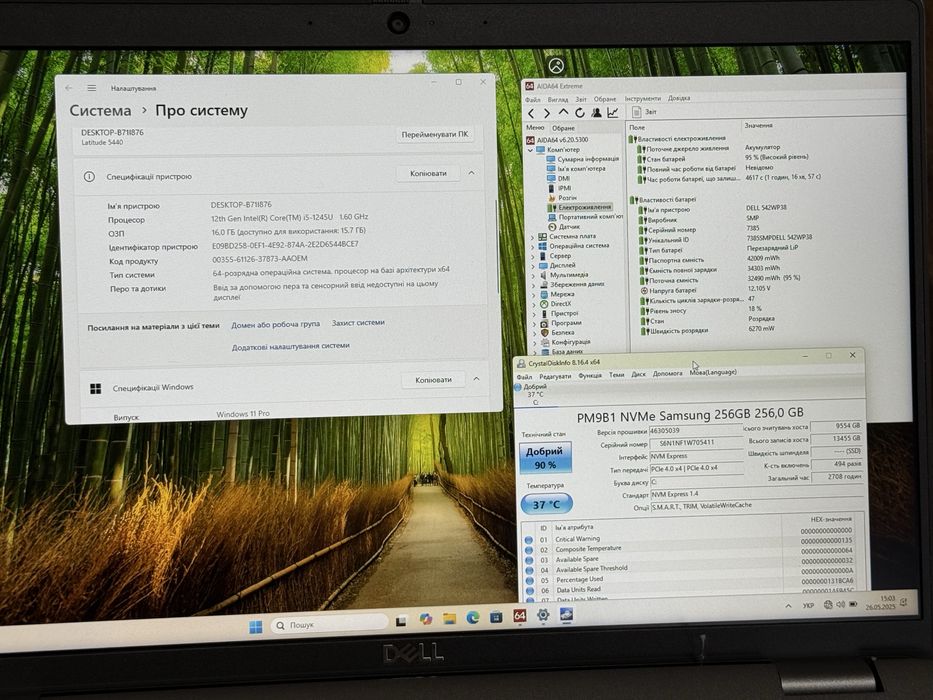Open AIDA64 Довідка menu

tap(679, 98)
